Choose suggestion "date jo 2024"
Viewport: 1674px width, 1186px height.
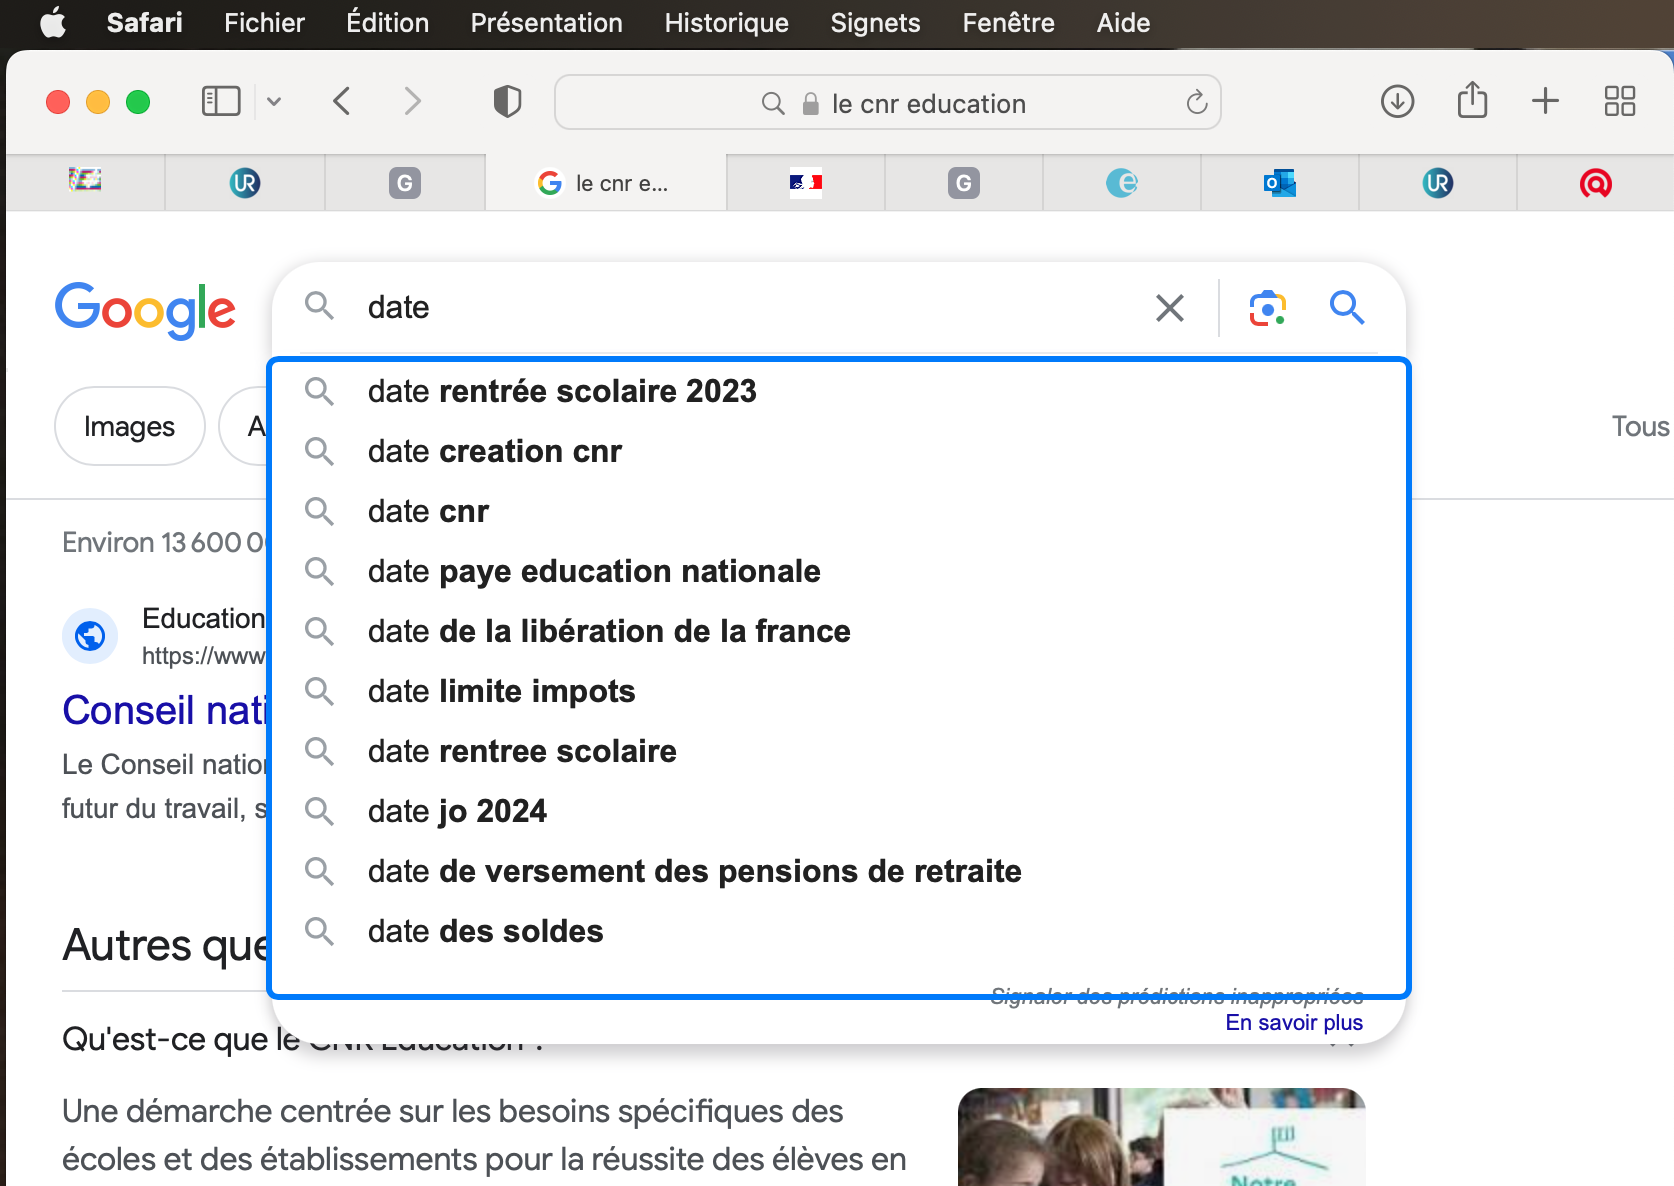457,811
